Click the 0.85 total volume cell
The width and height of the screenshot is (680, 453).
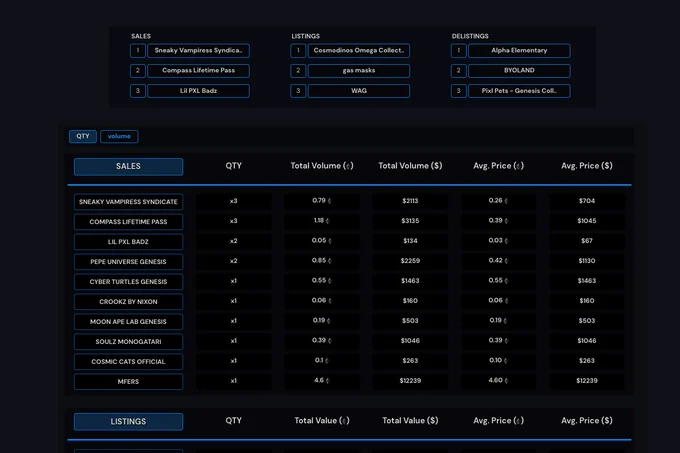(x=322, y=261)
